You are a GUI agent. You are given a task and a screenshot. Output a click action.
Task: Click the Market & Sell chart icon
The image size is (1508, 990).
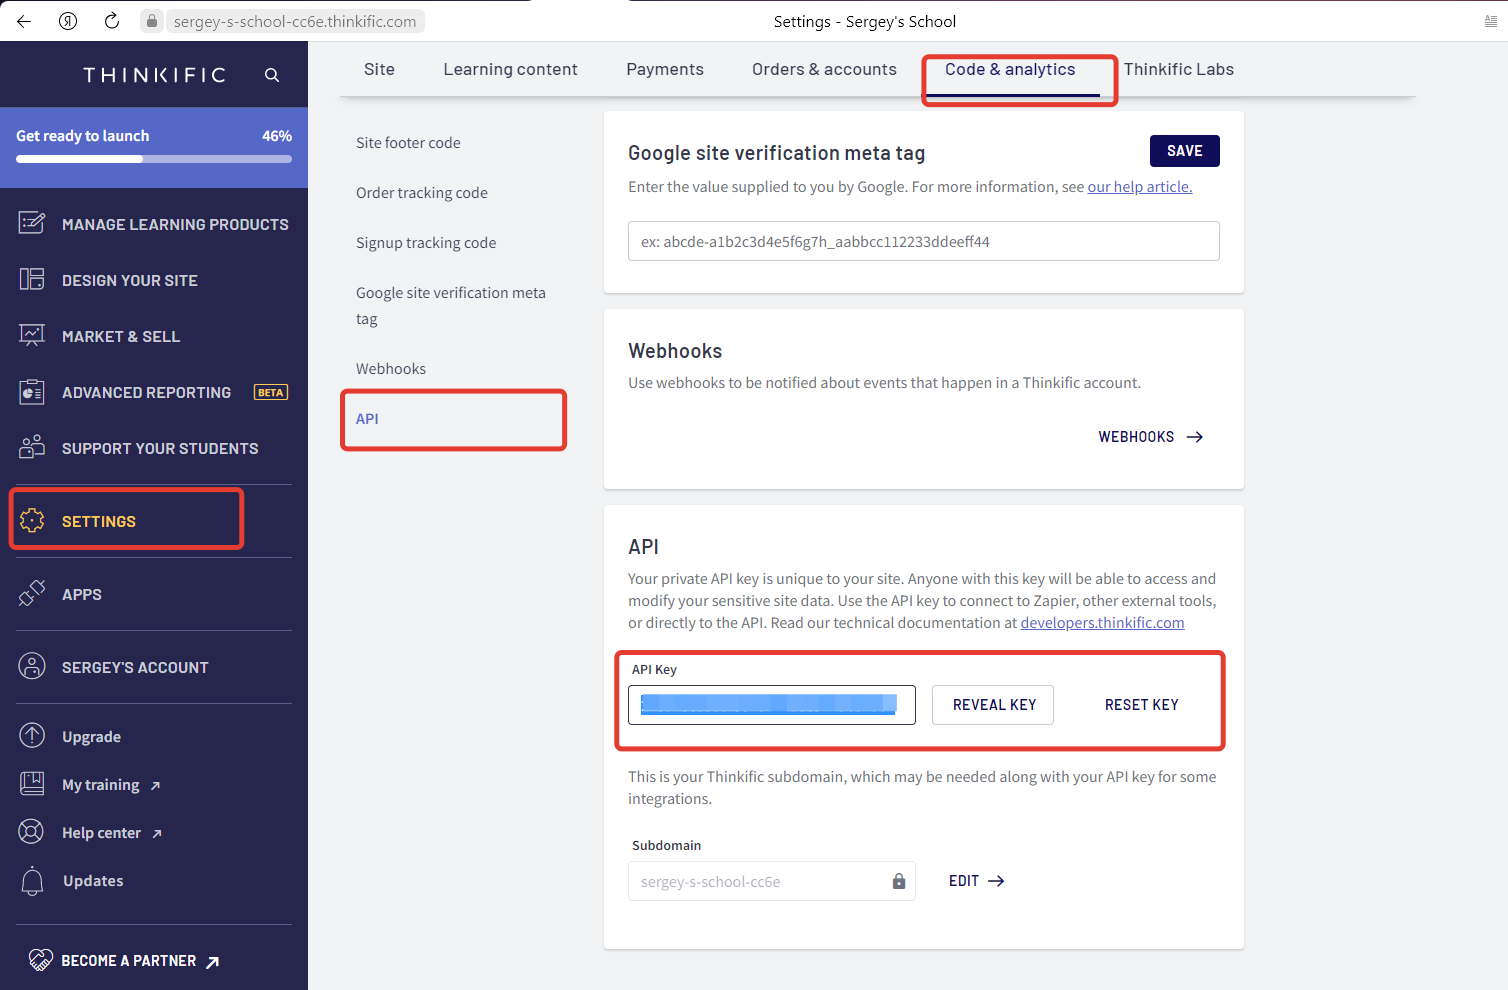click(32, 335)
